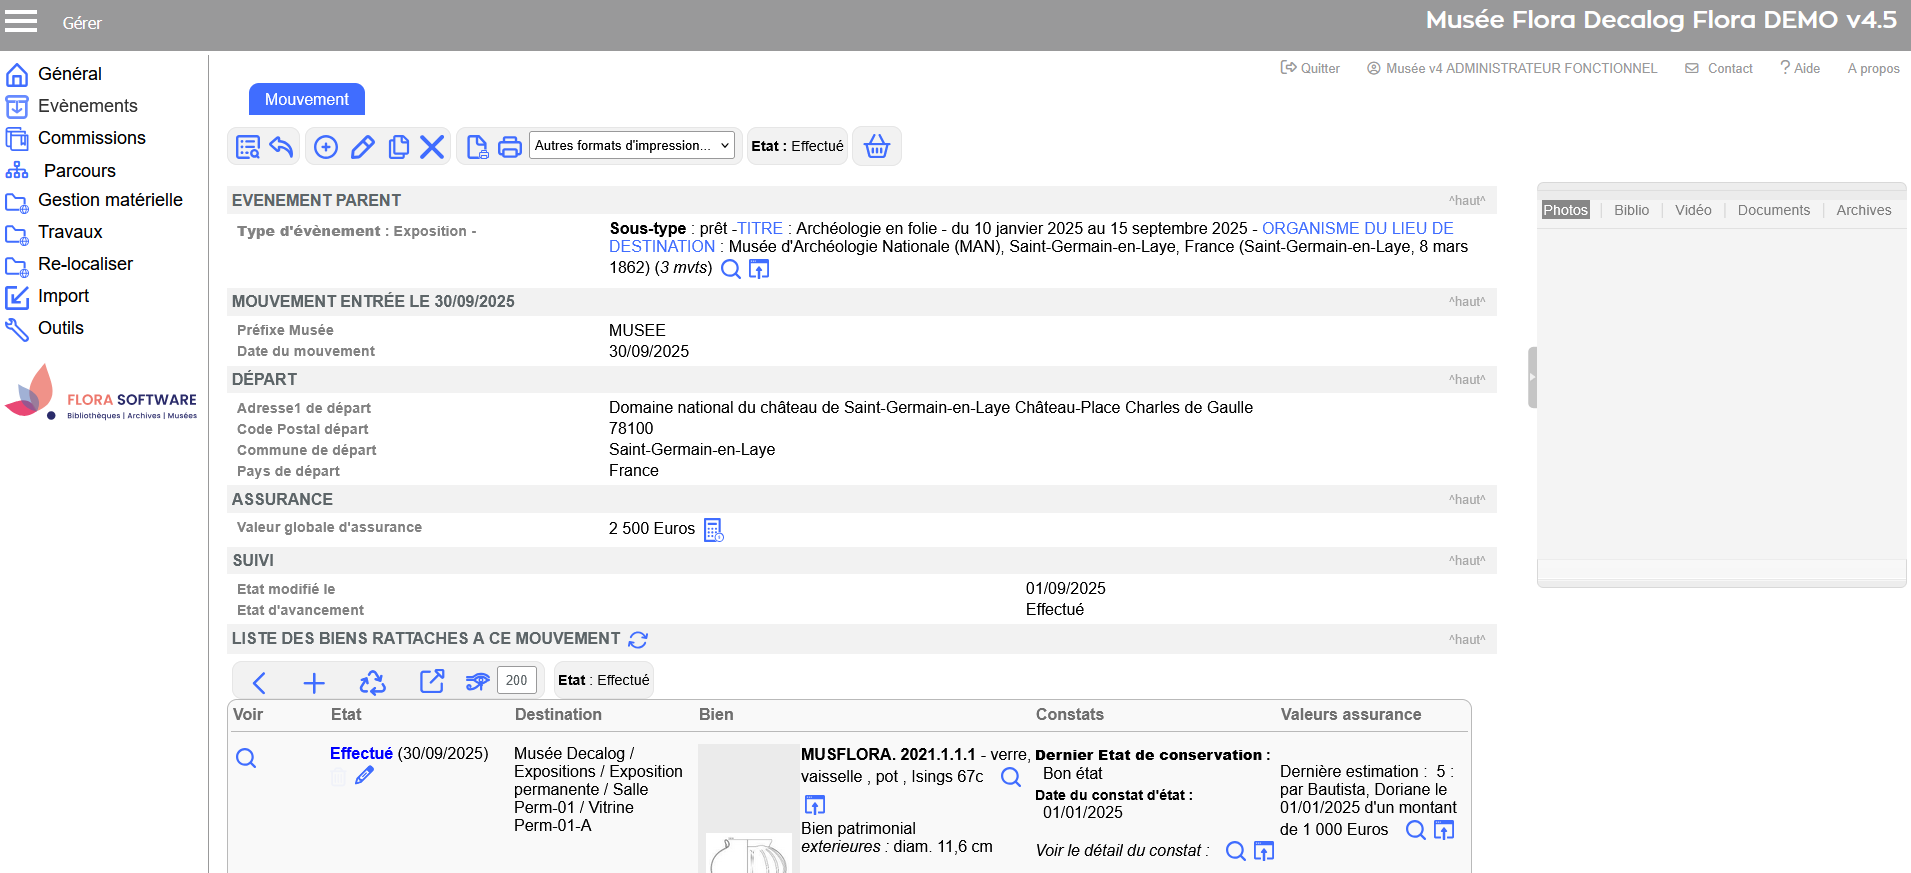1911x873 pixels.
Task: Click the Quitter link
Action: 1310,68
